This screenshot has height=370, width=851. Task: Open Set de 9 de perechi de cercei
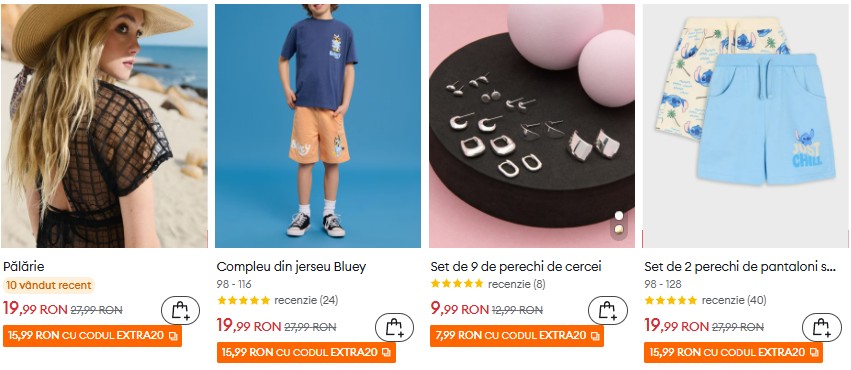coord(516,266)
